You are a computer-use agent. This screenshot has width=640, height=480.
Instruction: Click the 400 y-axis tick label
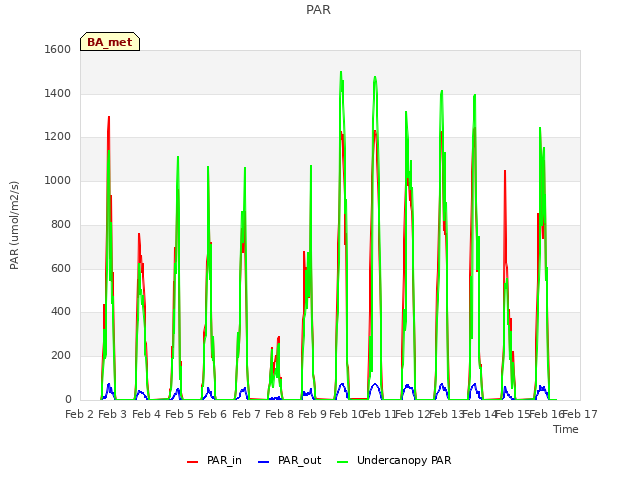click(x=61, y=312)
